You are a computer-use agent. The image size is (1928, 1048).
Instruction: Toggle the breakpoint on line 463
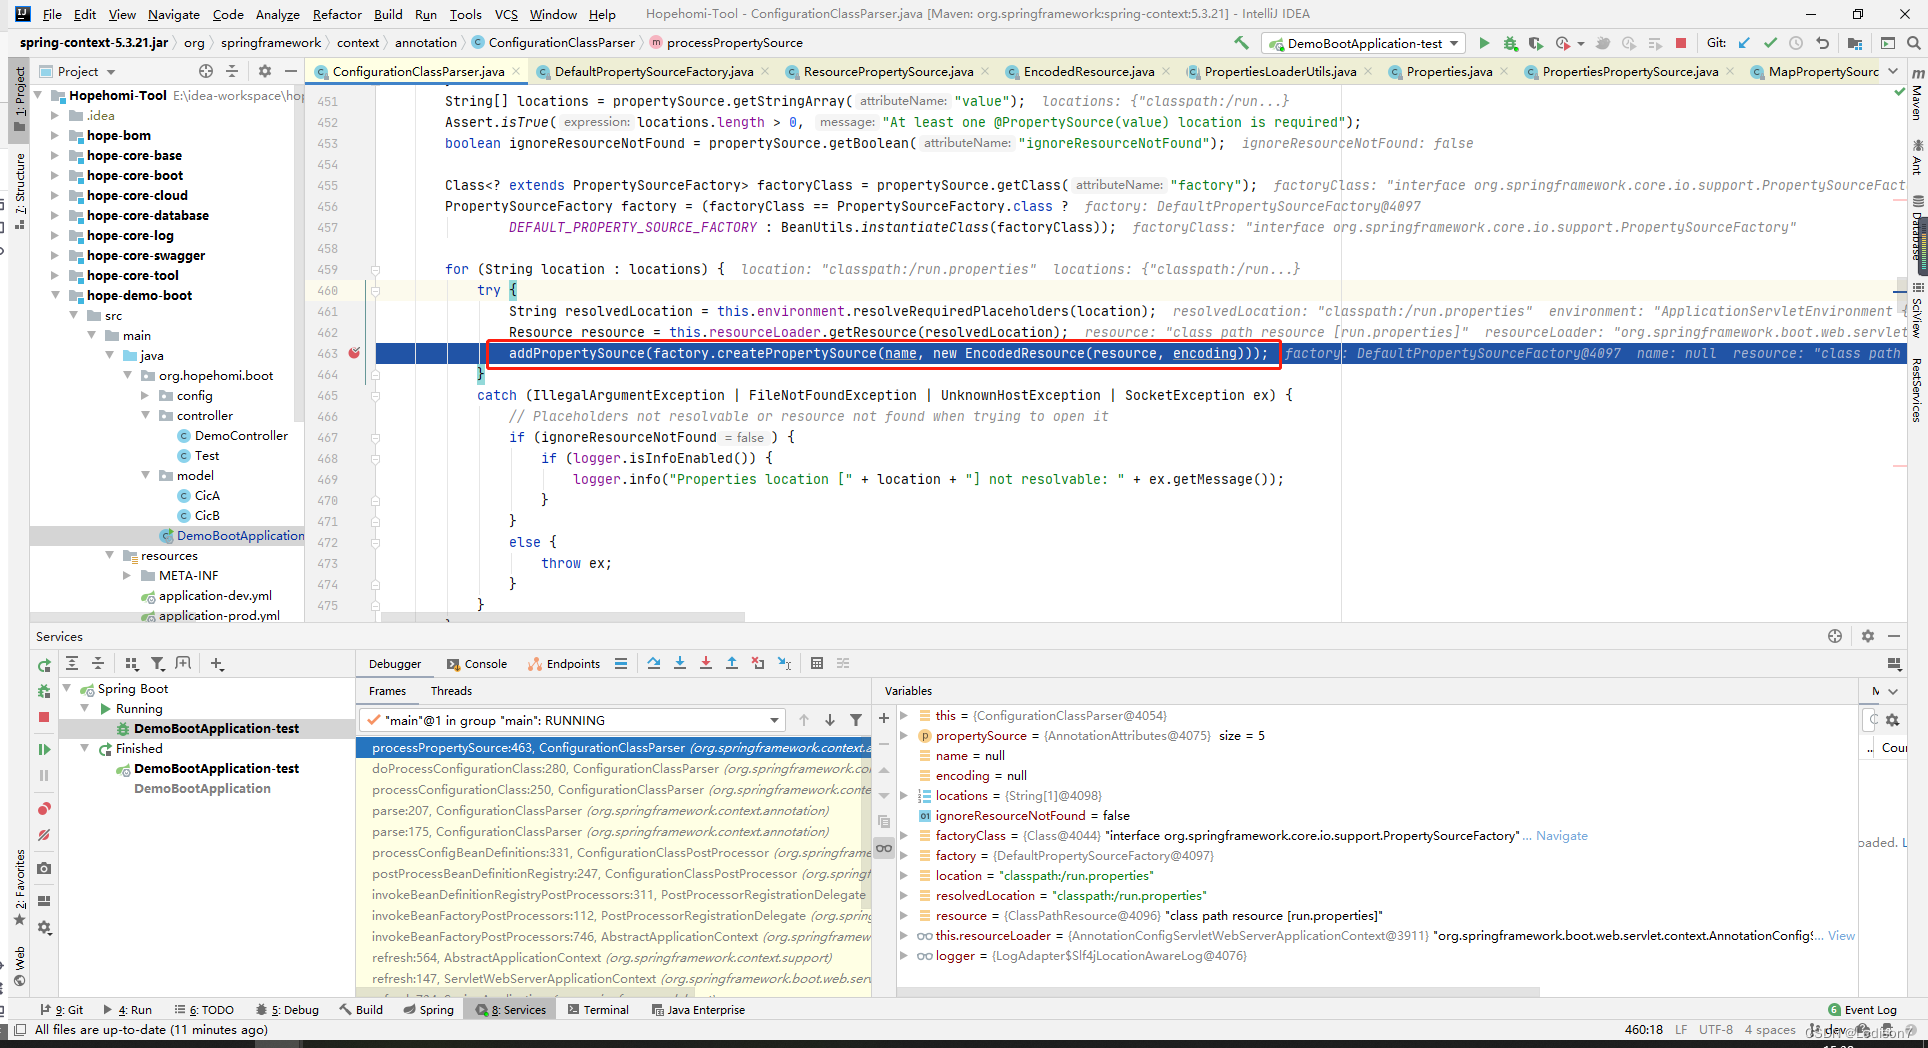click(354, 353)
